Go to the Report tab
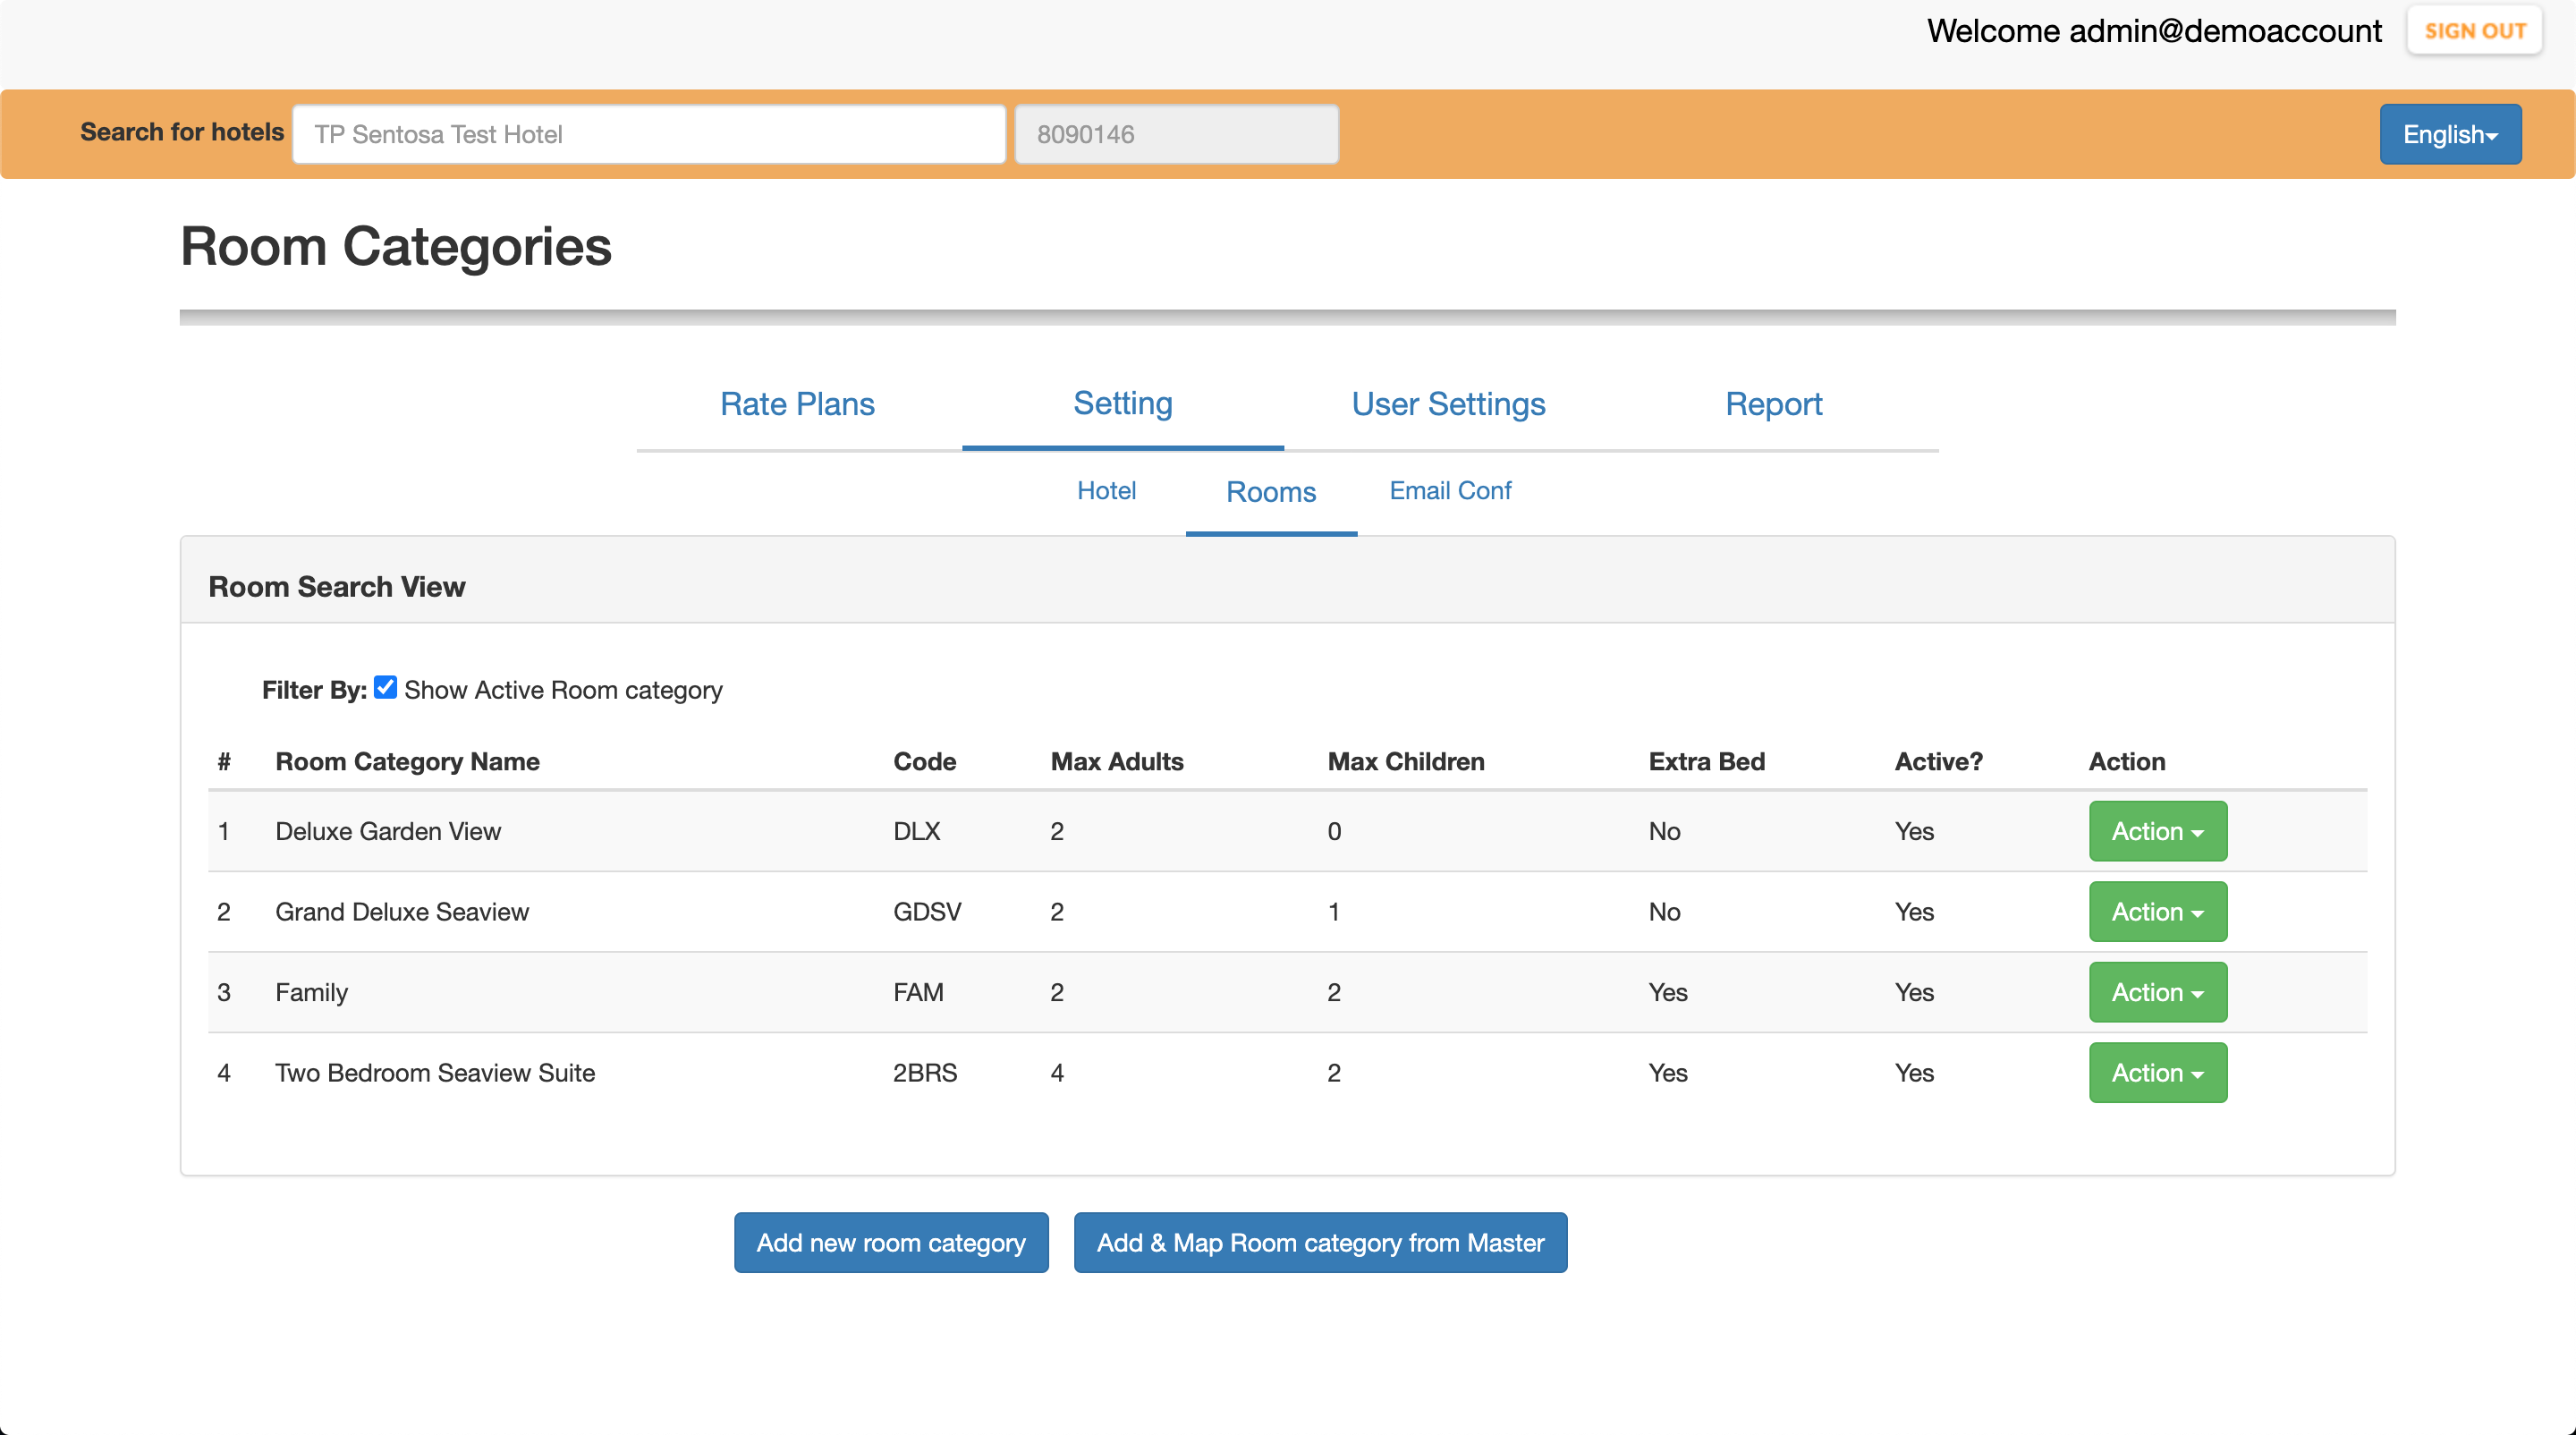This screenshot has height=1435, width=2576. click(x=1773, y=404)
